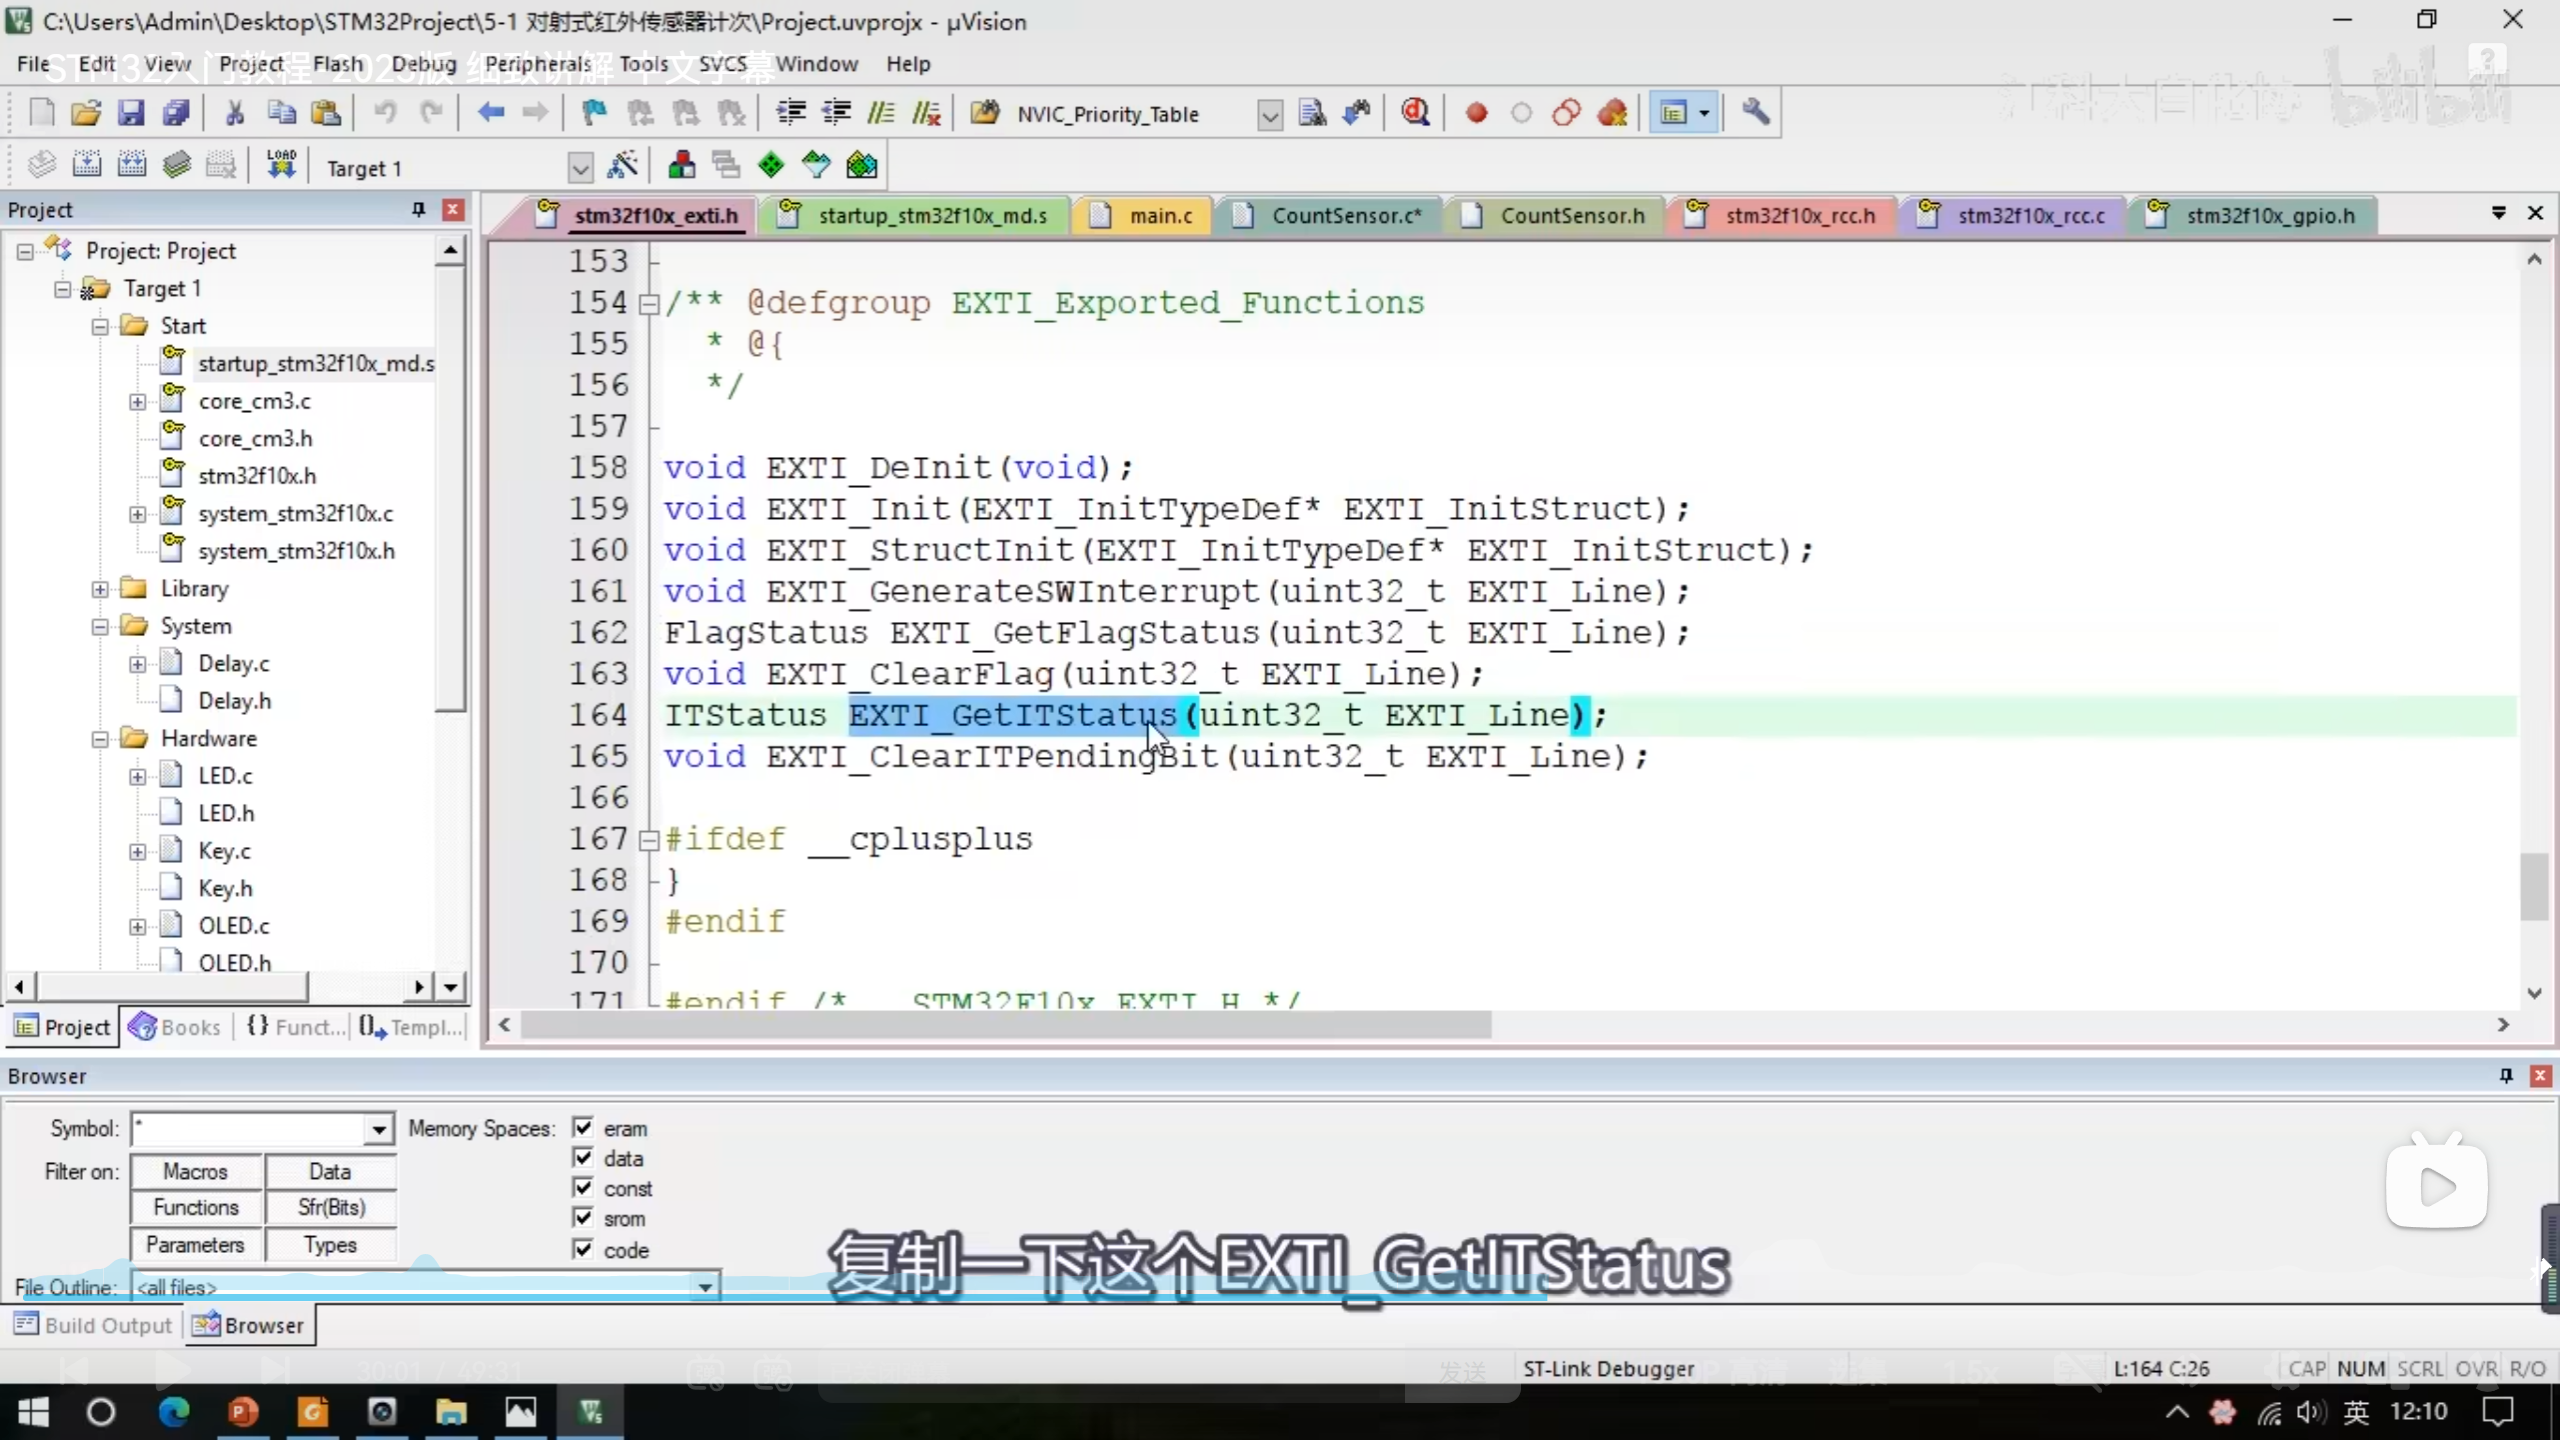Click the Insert breakpoint red dot icon
The width and height of the screenshot is (2560, 1440).
point(1476,113)
